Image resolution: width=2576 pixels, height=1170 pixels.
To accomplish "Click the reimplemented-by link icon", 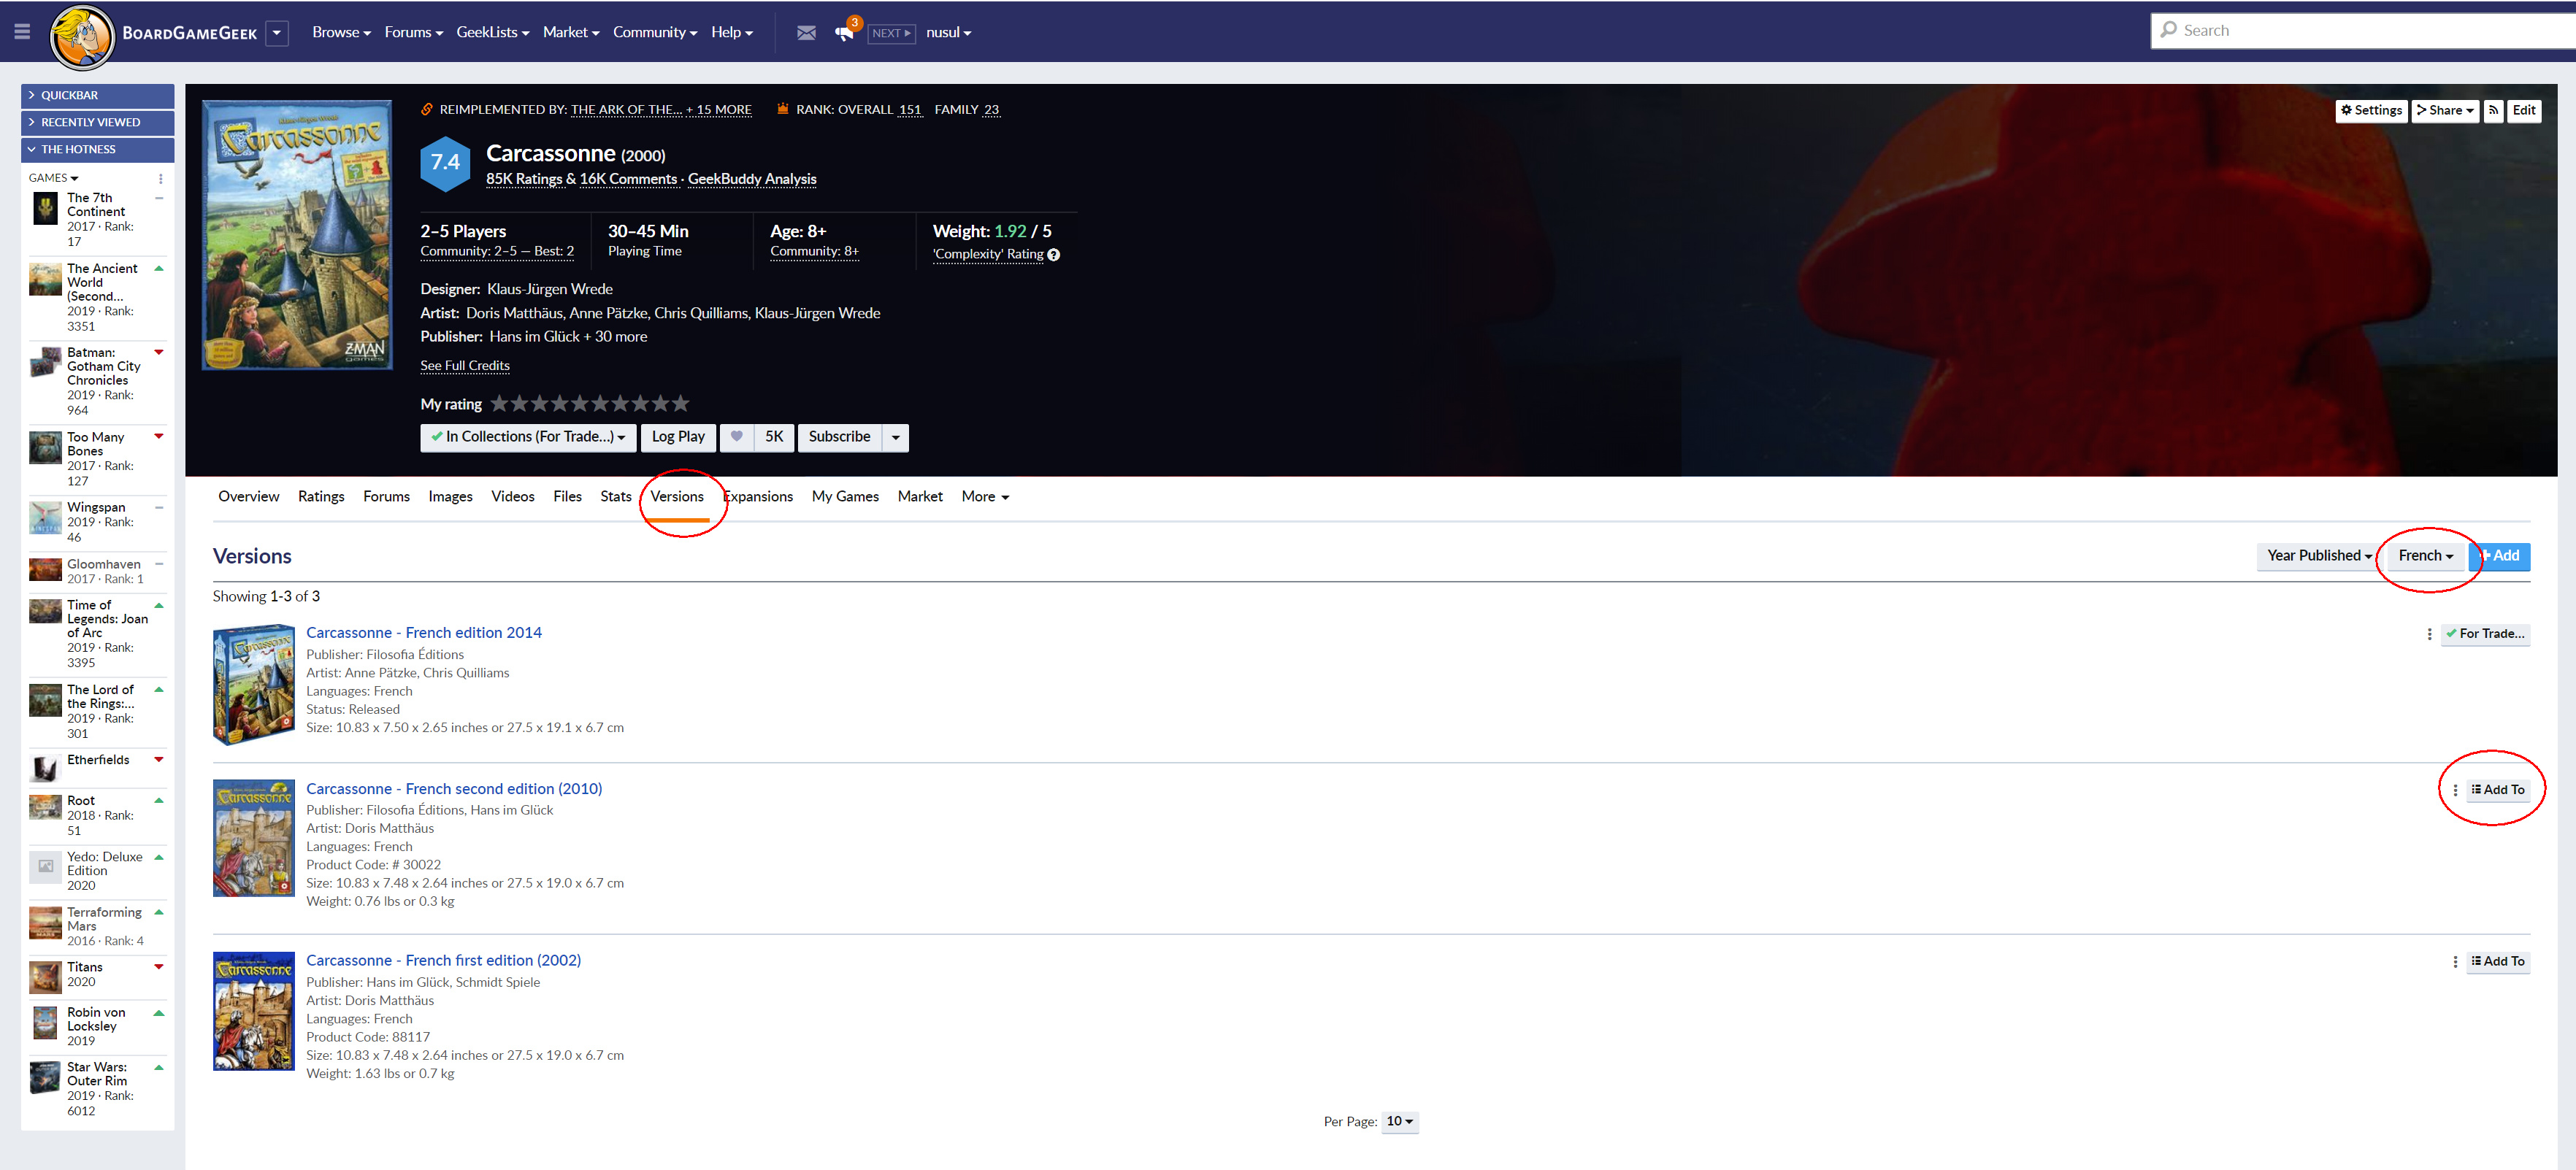I will pos(427,109).
